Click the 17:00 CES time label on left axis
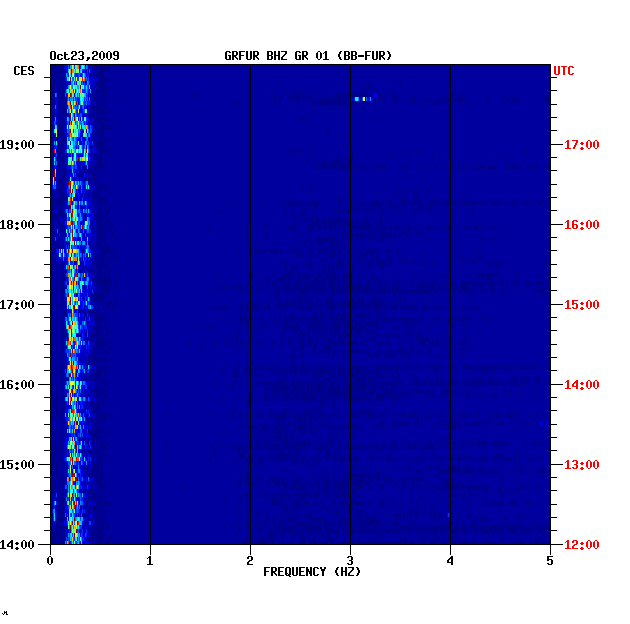 point(17,305)
